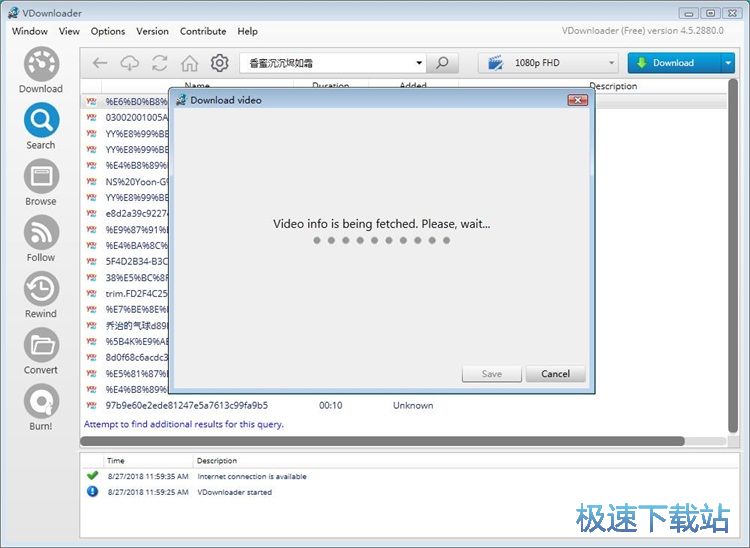This screenshot has height=548, width=750.
Task: Click the blue info status icon
Action: point(92,491)
